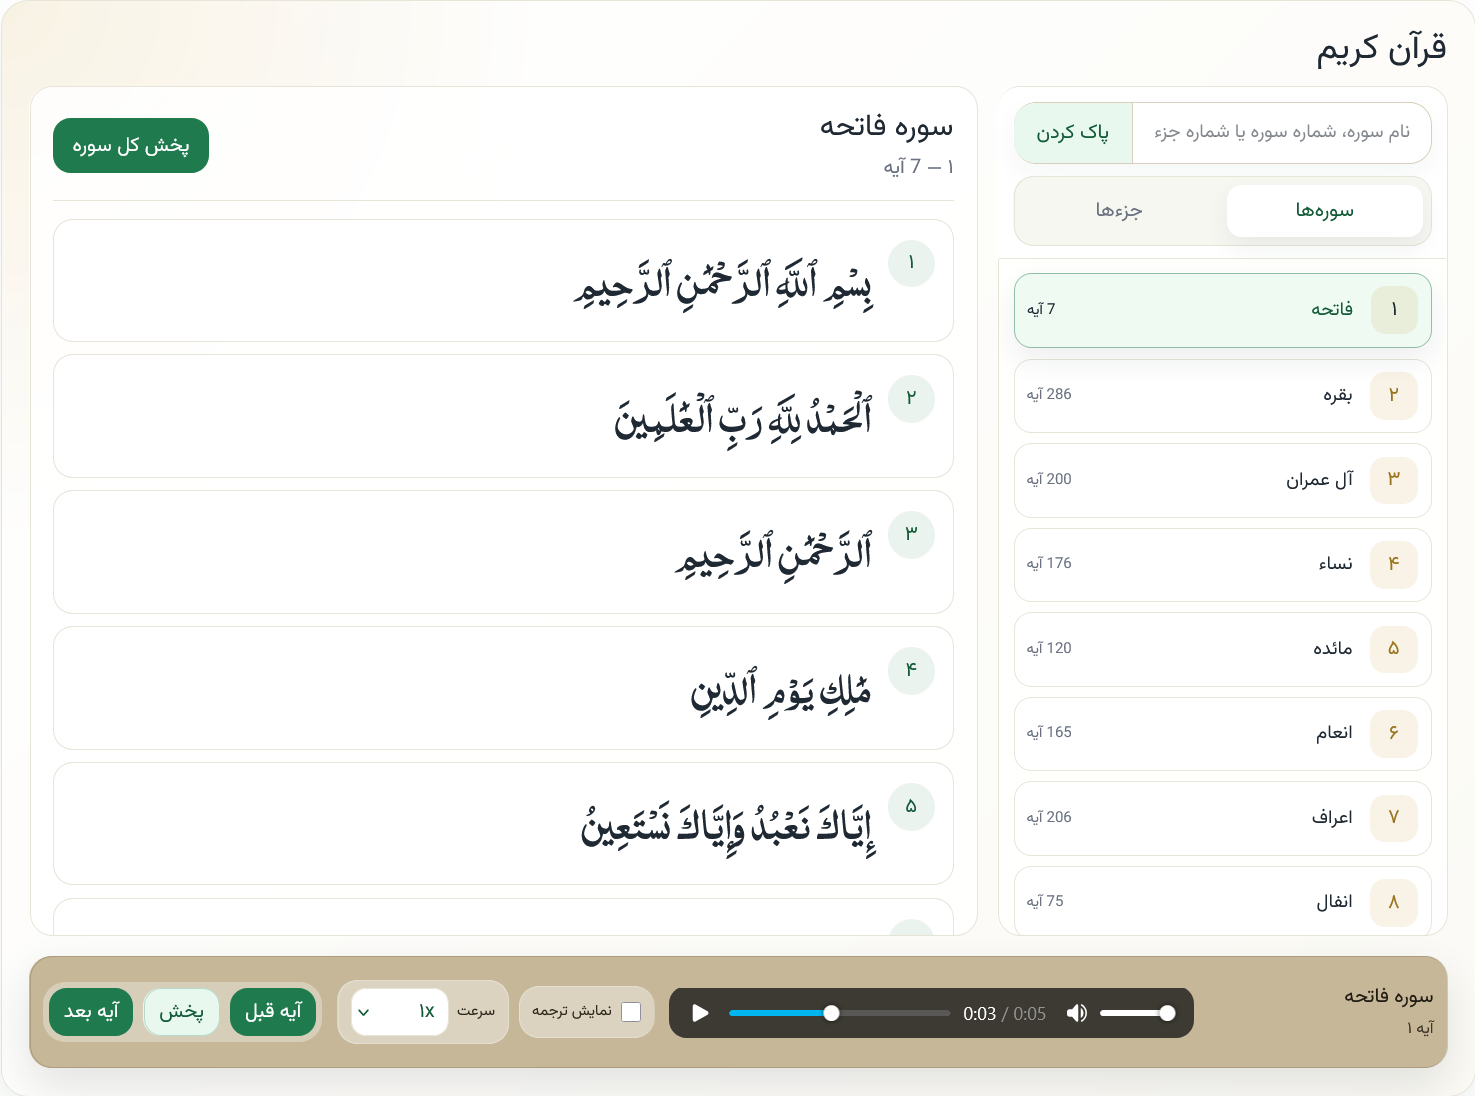Click the audio progress slider
This screenshot has width=1475, height=1096.
tap(839, 1013)
